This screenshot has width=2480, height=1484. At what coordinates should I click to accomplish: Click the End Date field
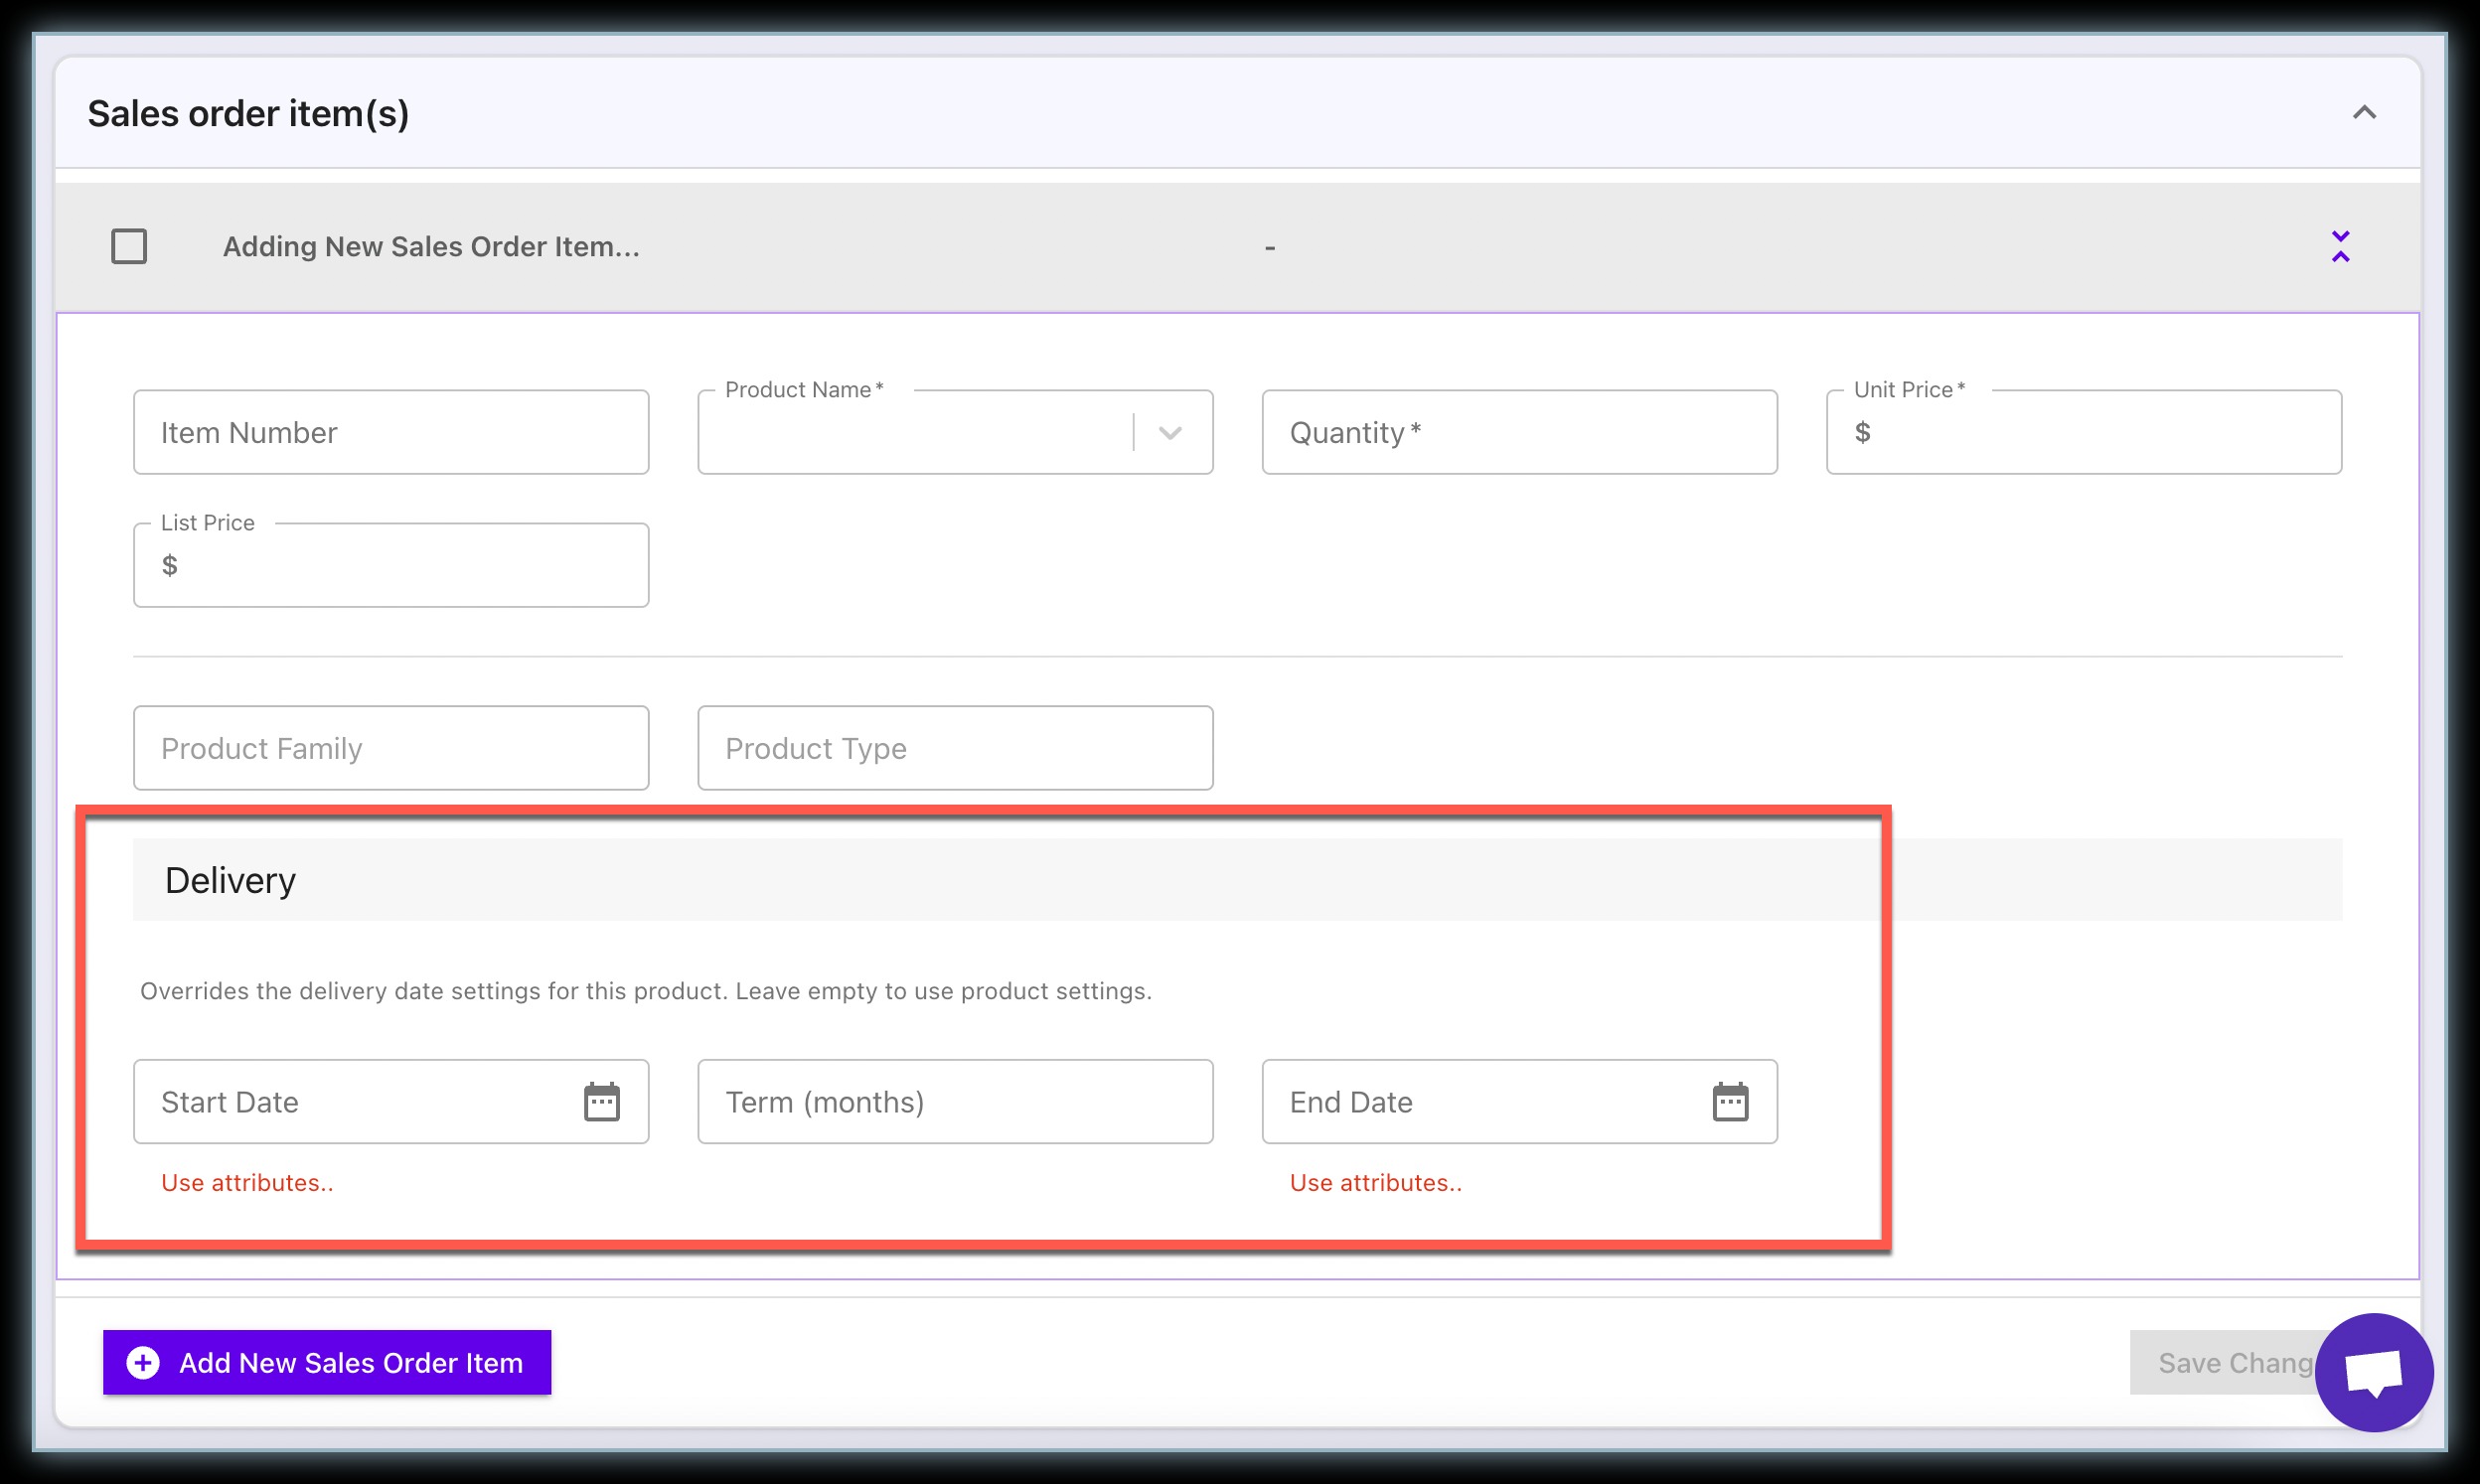click(1519, 1102)
